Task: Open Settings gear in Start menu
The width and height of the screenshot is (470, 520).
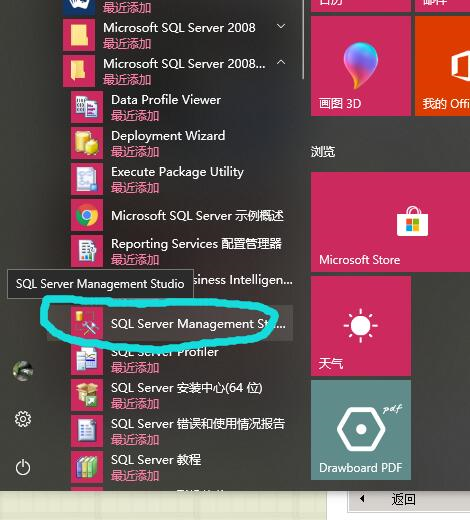Action: click(23, 419)
